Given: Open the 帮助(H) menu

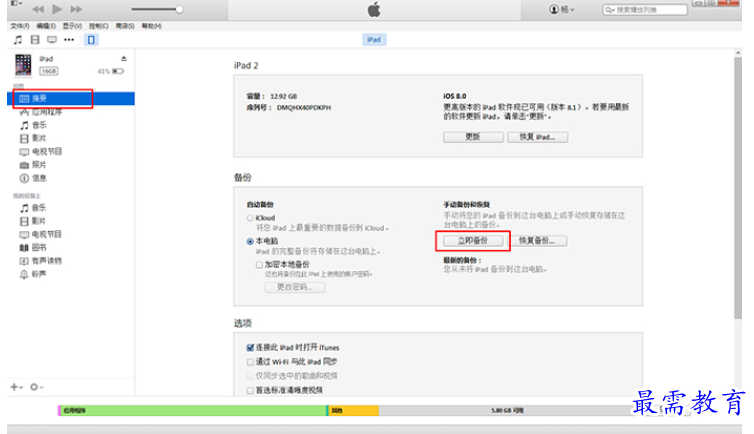Looking at the screenshot, I should pos(151,26).
